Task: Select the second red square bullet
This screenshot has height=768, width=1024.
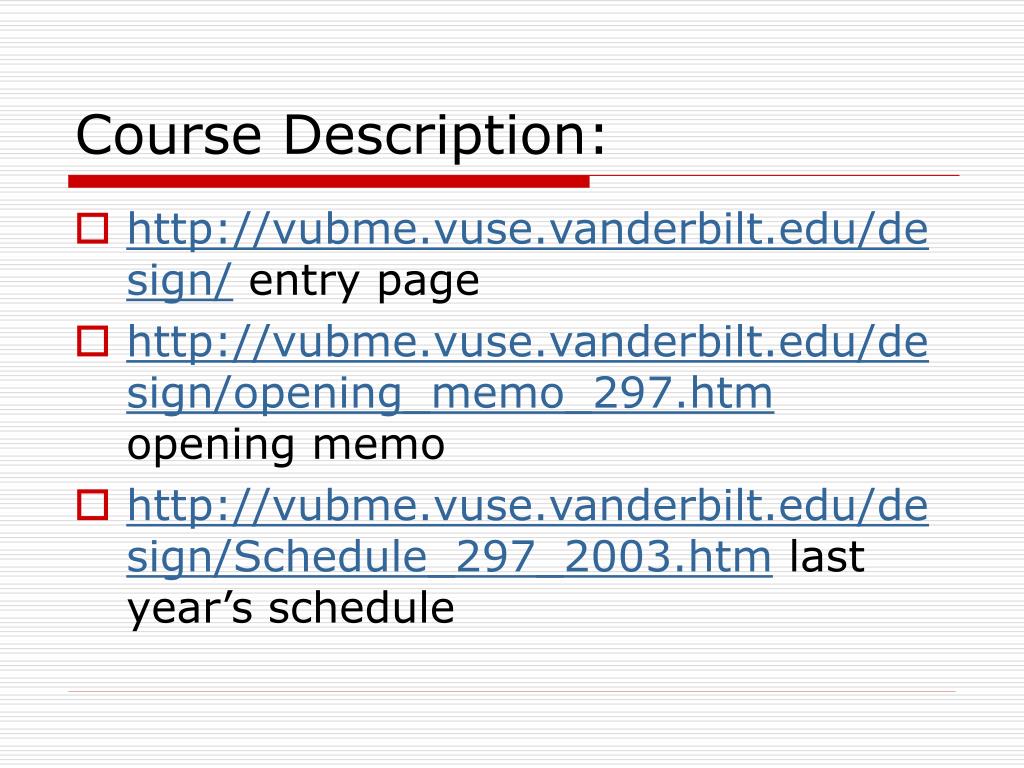Action: tap(93, 341)
